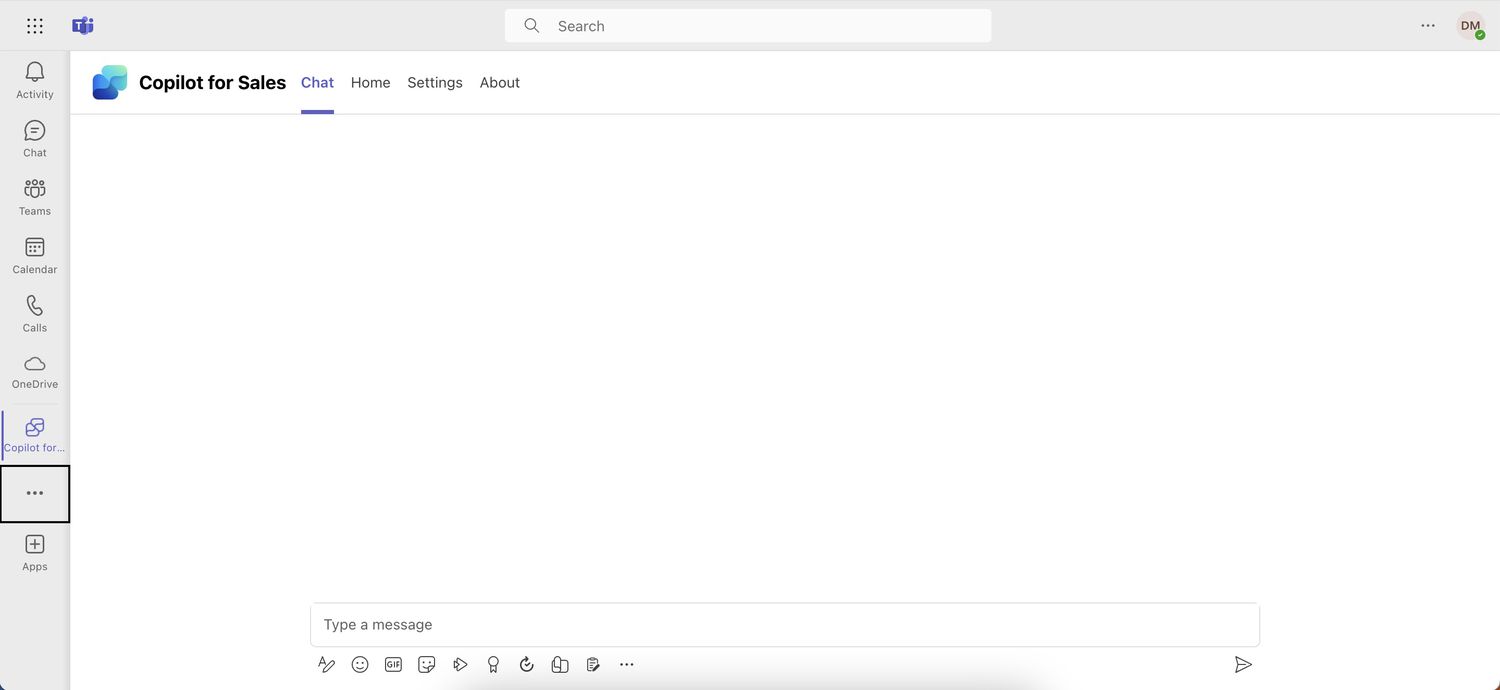Open the About tab
The width and height of the screenshot is (1500, 690).
click(499, 83)
